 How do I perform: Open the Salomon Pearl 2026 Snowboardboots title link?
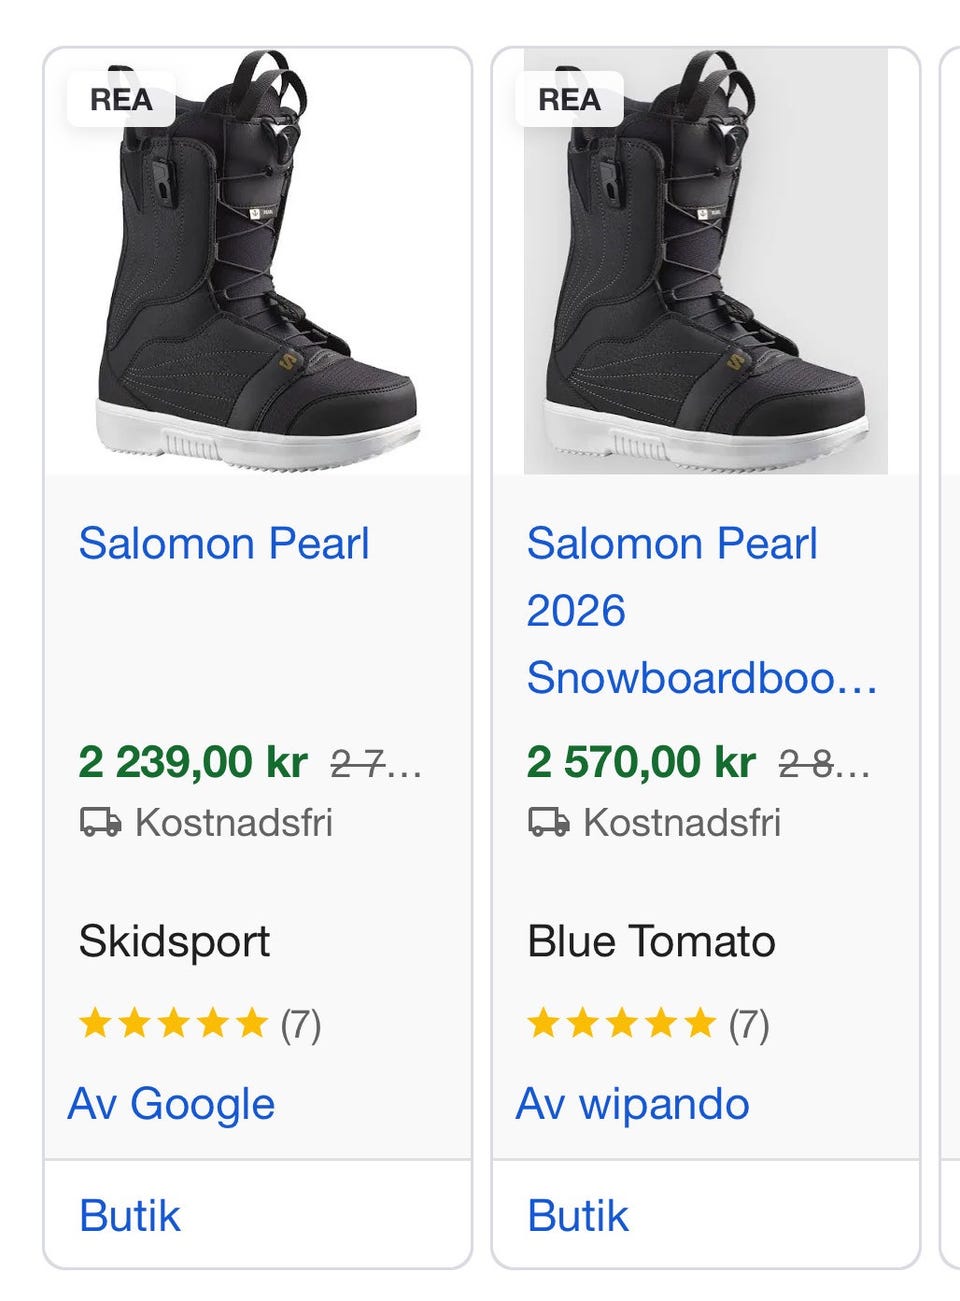(x=700, y=610)
